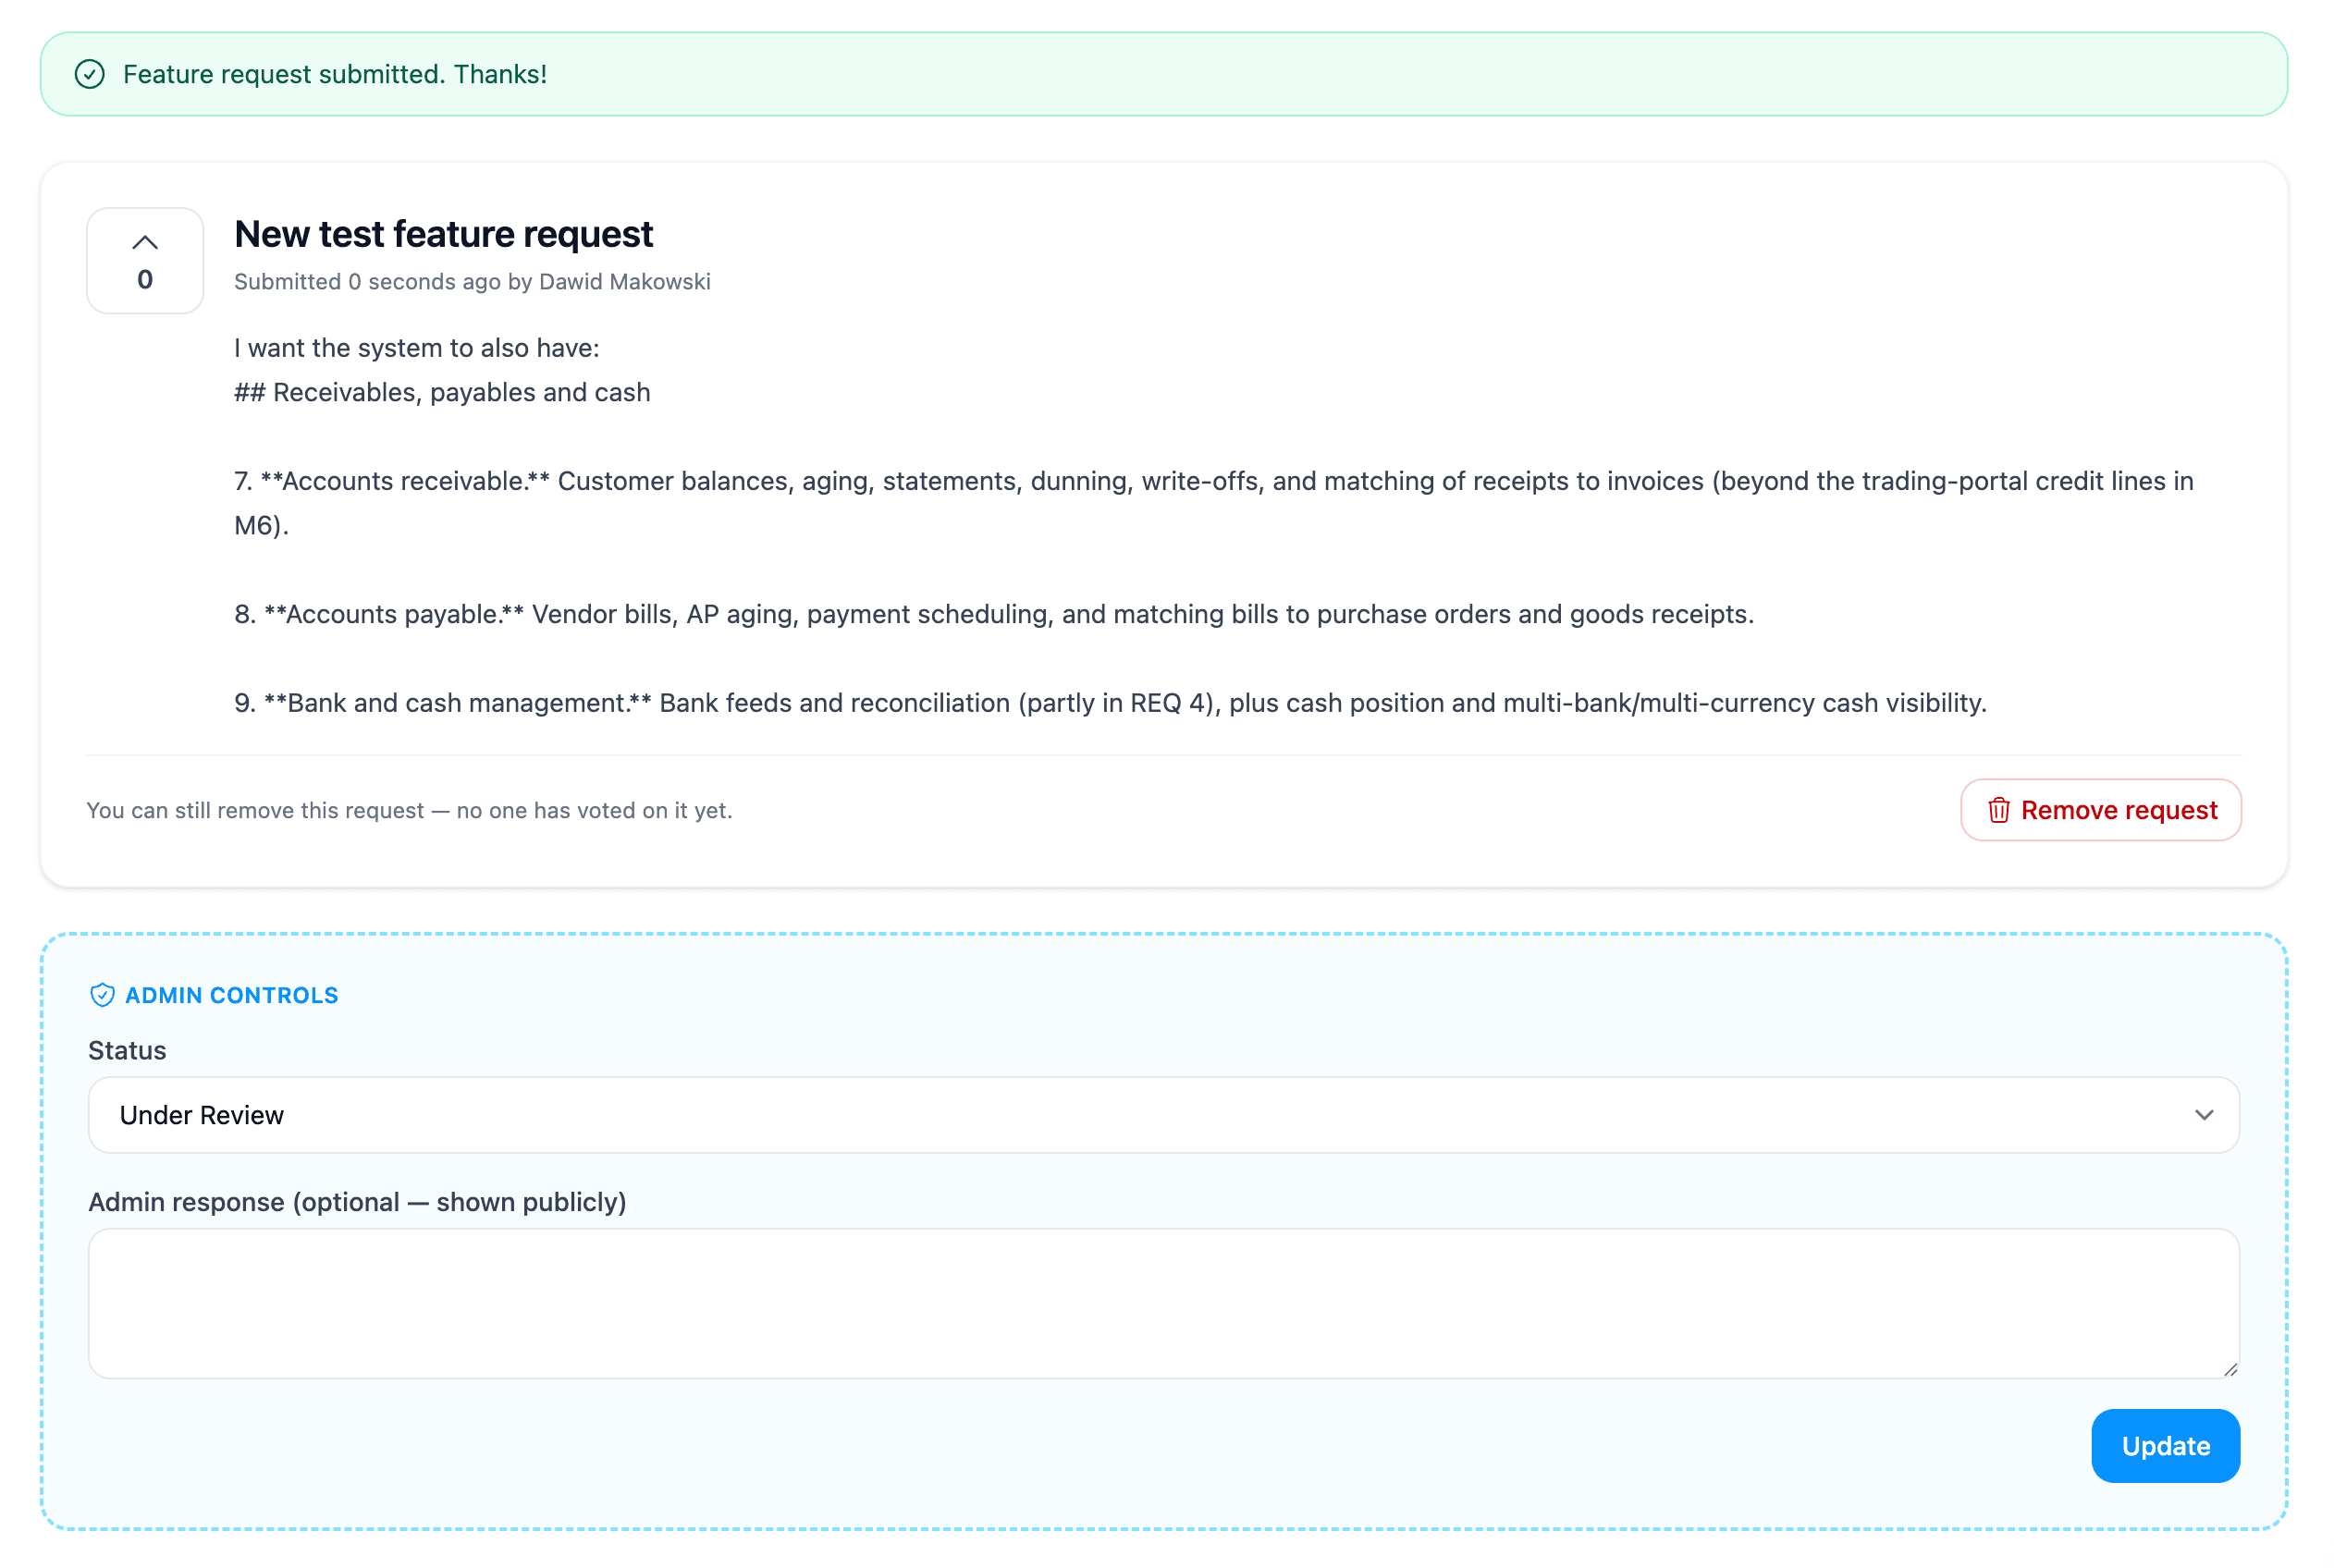Image resolution: width=2334 pixels, height=1568 pixels.
Task: Click the 'New test feature request' title
Action: (x=443, y=234)
